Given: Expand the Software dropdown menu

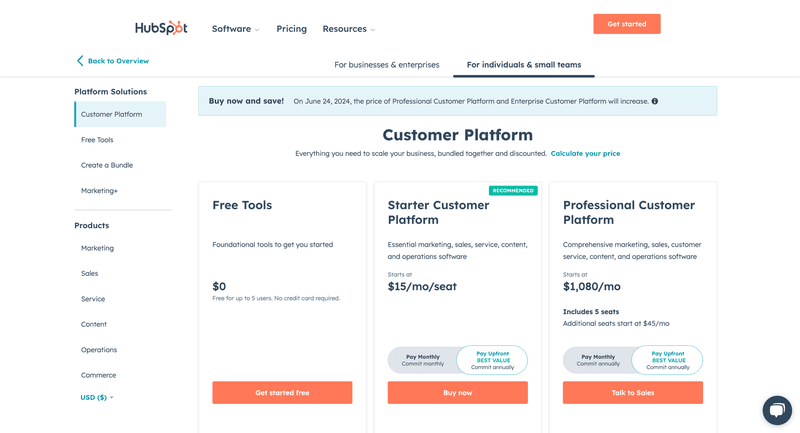Looking at the screenshot, I should [x=235, y=29].
